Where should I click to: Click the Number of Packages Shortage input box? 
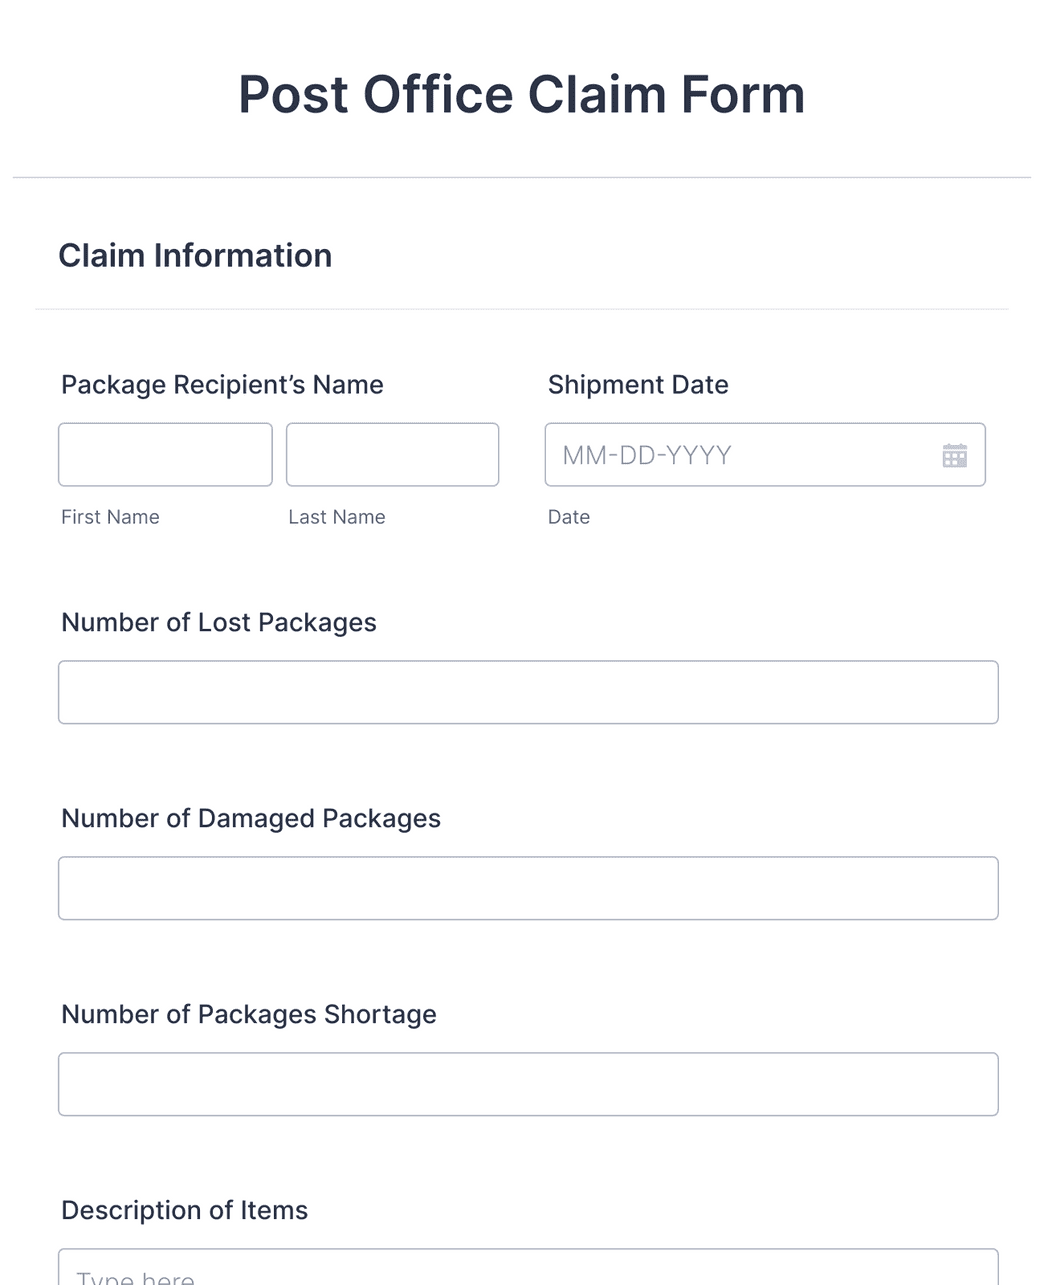528,1084
